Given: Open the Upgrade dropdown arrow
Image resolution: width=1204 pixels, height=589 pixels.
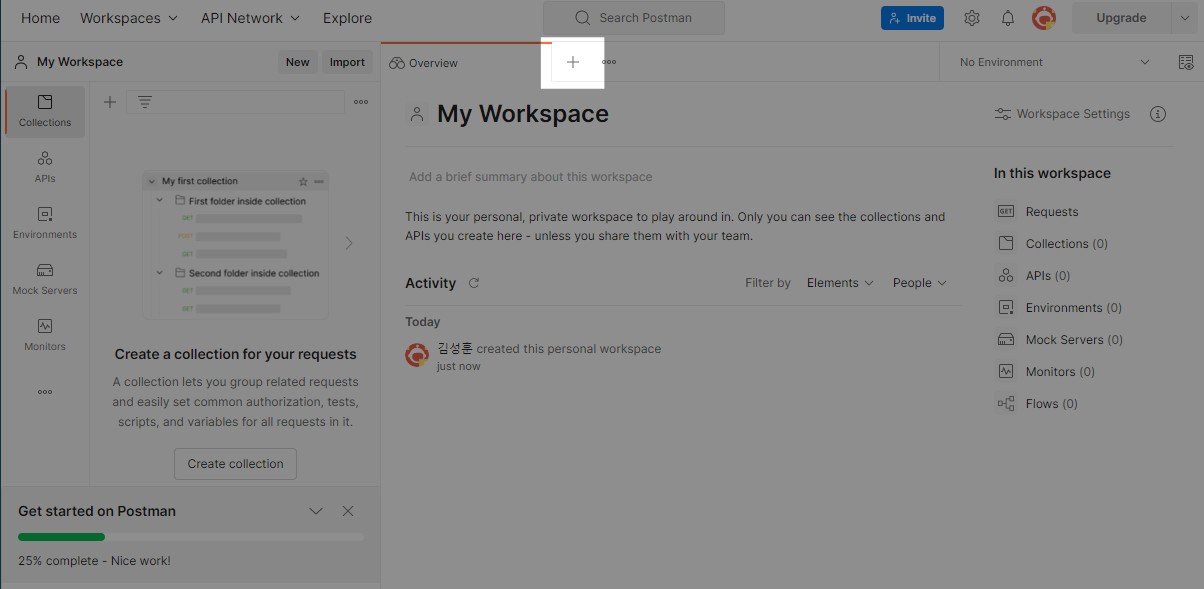Looking at the screenshot, I should [1185, 18].
